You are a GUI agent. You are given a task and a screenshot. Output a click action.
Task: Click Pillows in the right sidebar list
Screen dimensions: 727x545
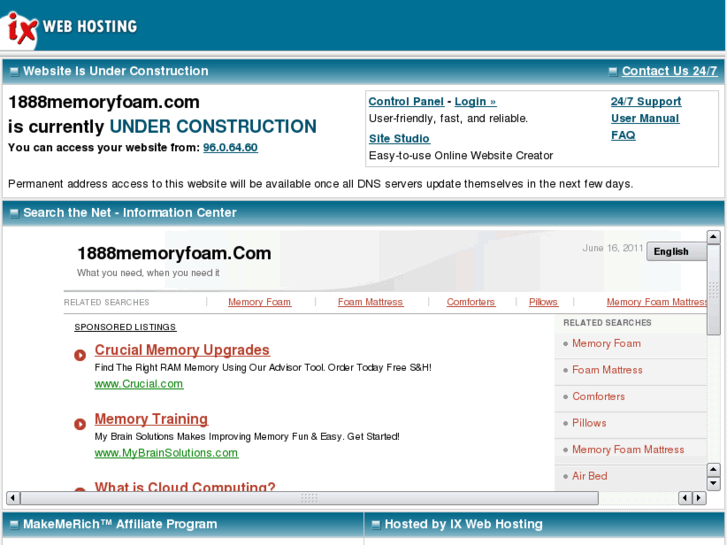click(x=589, y=423)
